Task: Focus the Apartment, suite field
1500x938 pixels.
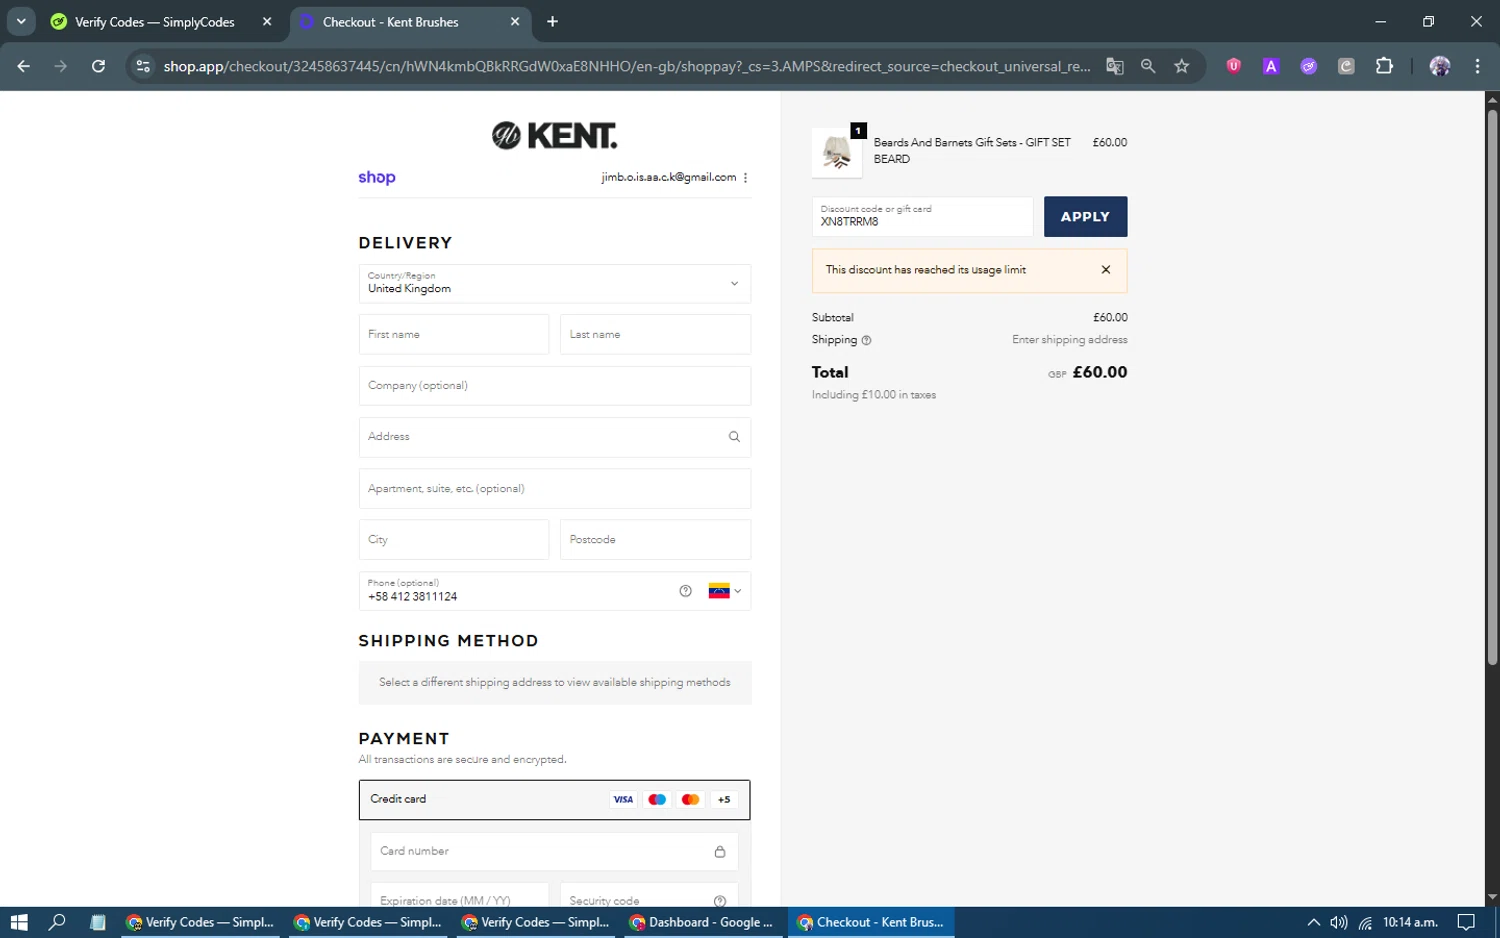Action: pos(554,488)
